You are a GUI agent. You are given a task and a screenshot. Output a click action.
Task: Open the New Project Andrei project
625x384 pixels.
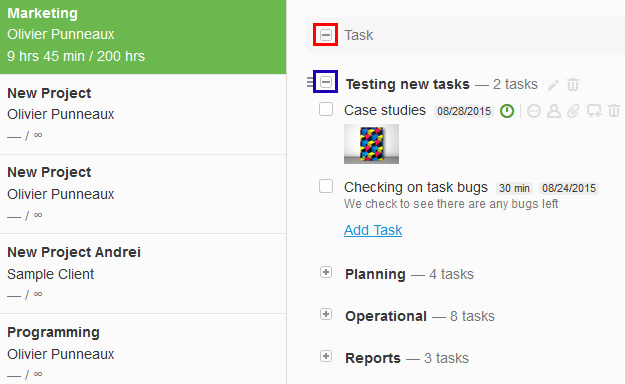click(143, 274)
